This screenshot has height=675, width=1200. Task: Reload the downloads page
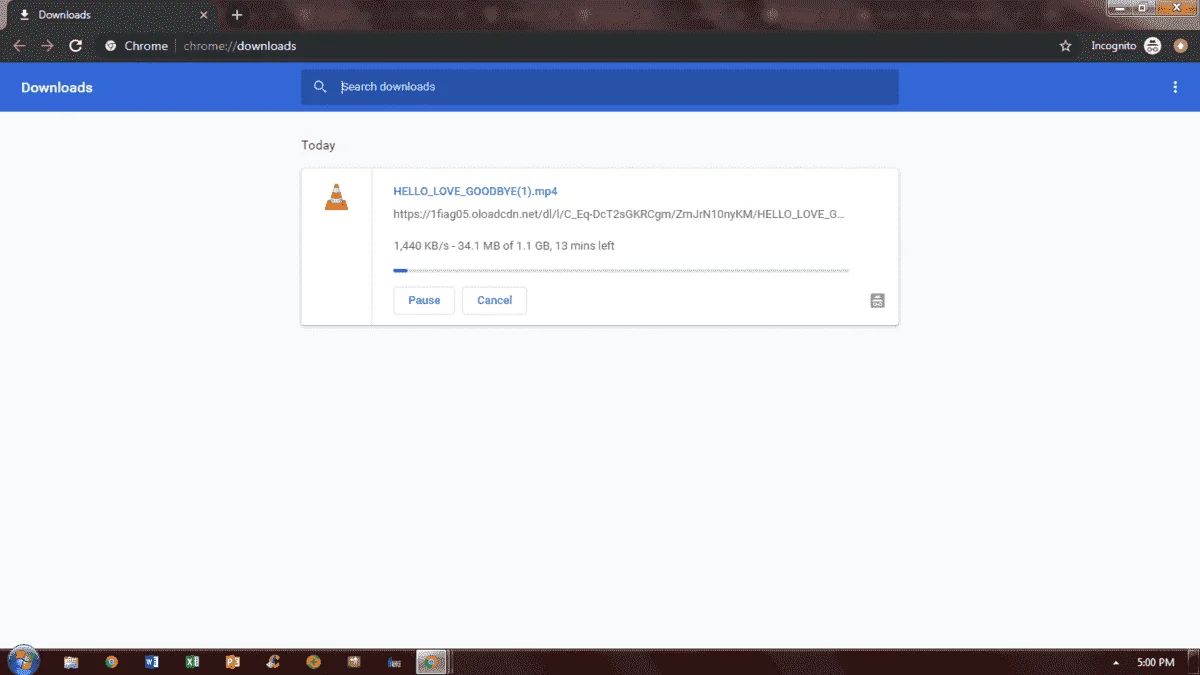click(x=75, y=46)
